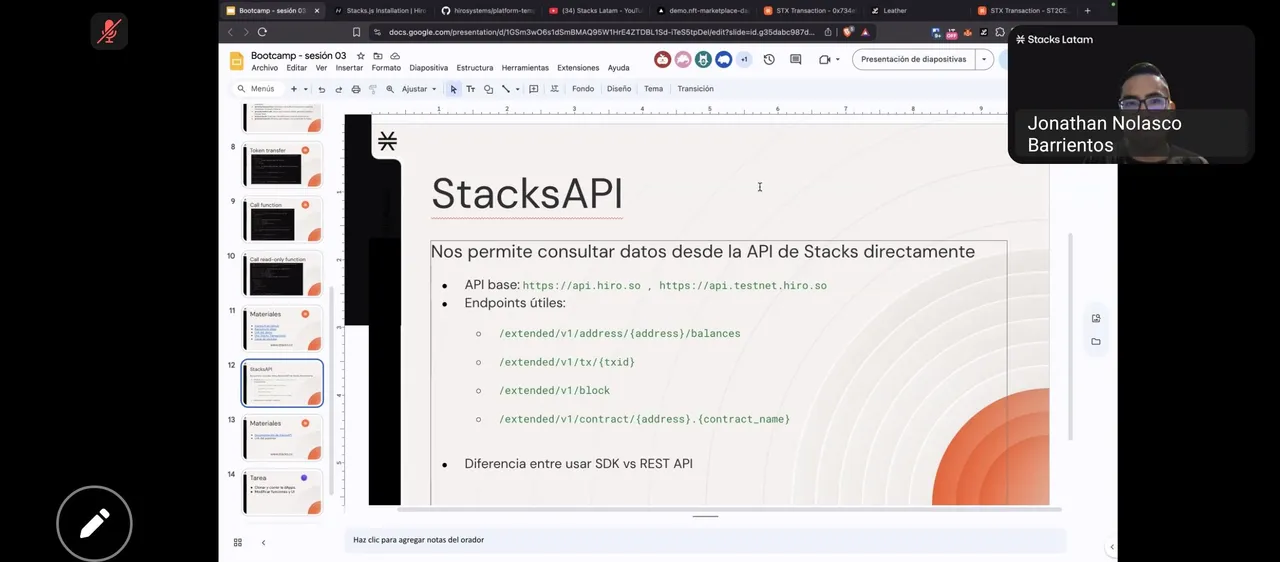Open the Insertar menu
The height and width of the screenshot is (562, 1280).
[x=349, y=68]
